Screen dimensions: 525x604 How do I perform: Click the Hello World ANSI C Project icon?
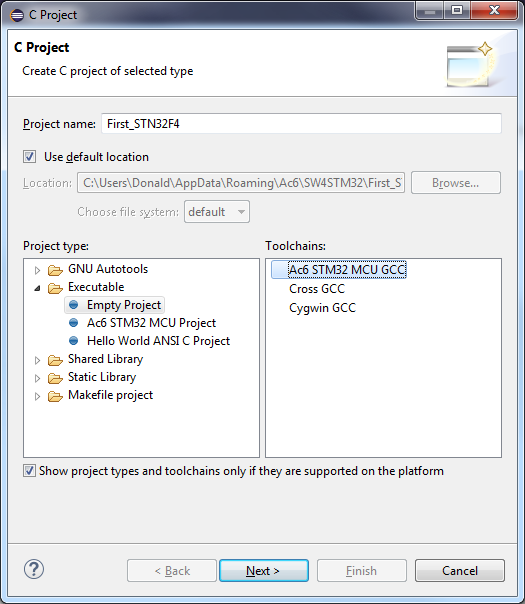(73, 341)
